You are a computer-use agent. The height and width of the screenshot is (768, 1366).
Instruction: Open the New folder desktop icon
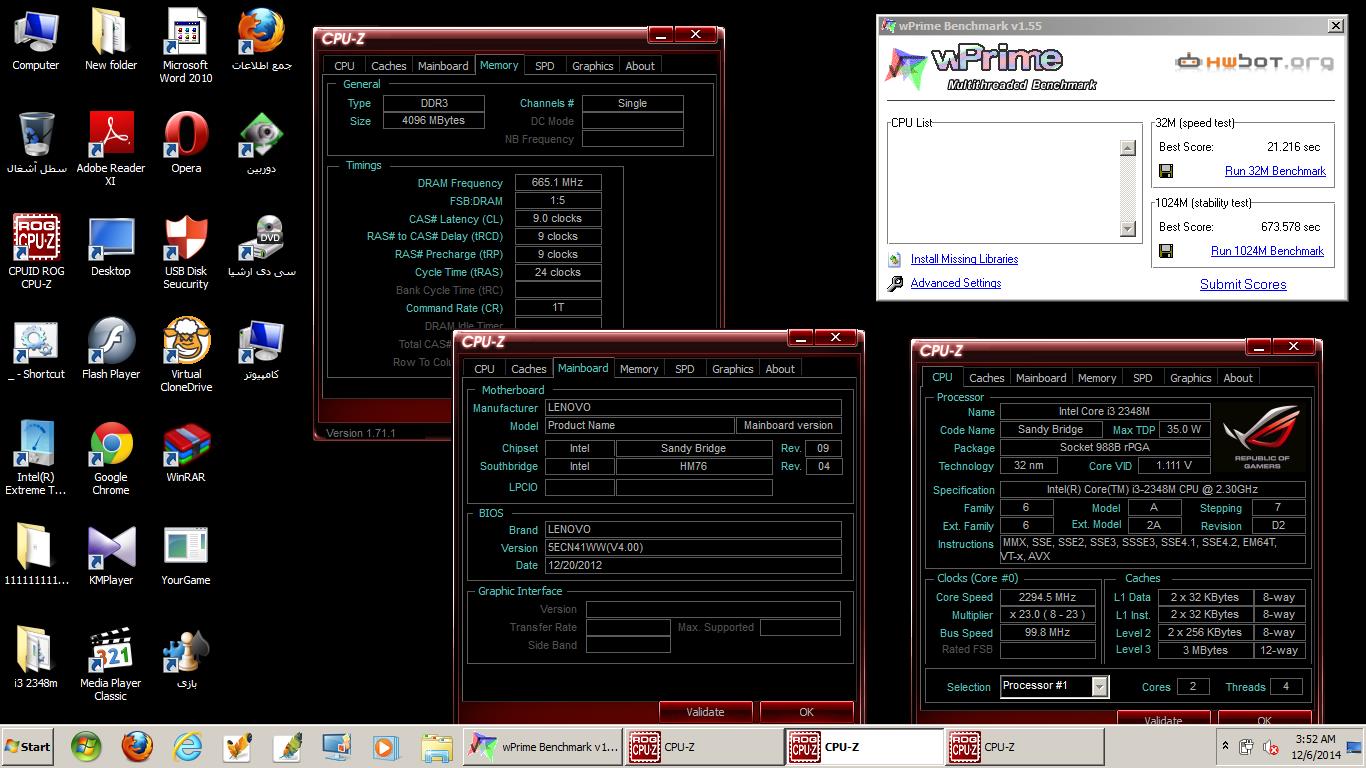tap(110, 40)
